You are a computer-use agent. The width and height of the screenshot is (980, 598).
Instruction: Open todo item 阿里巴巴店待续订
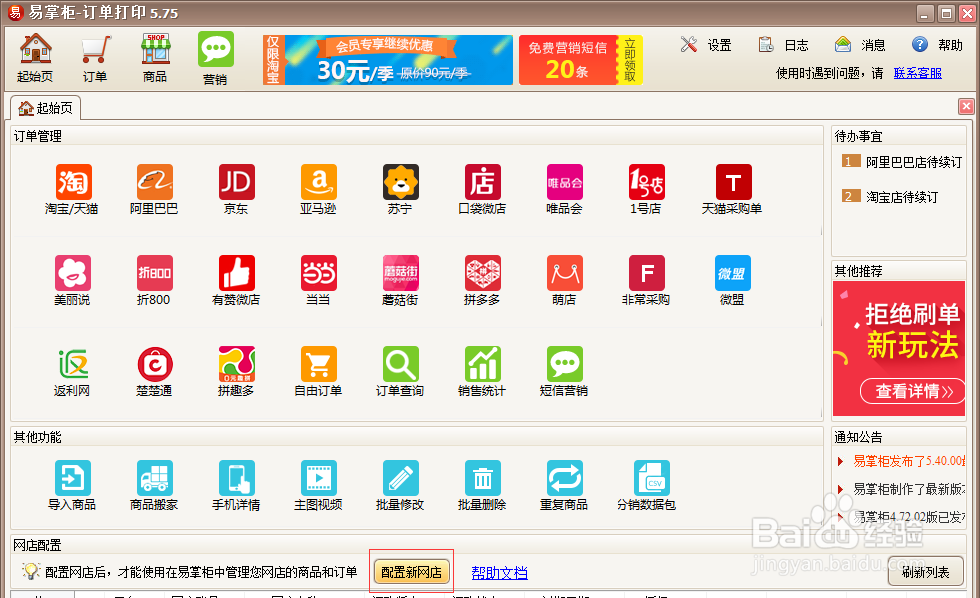[902, 162]
